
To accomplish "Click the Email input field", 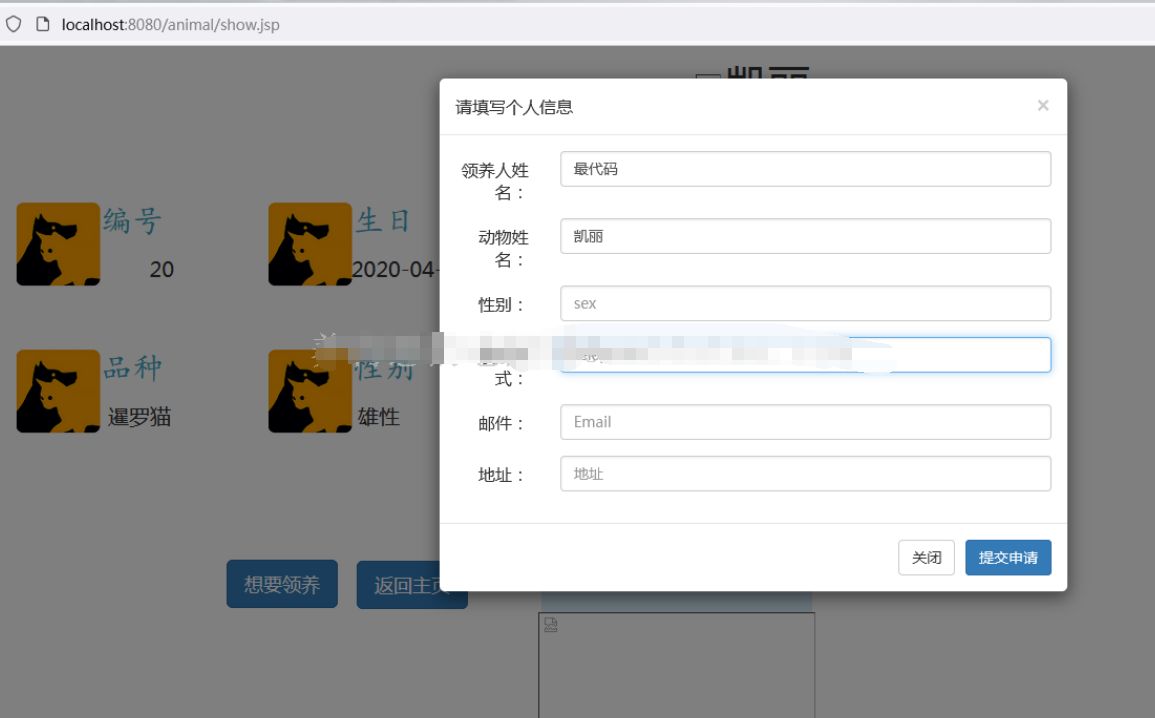I will (805, 422).
